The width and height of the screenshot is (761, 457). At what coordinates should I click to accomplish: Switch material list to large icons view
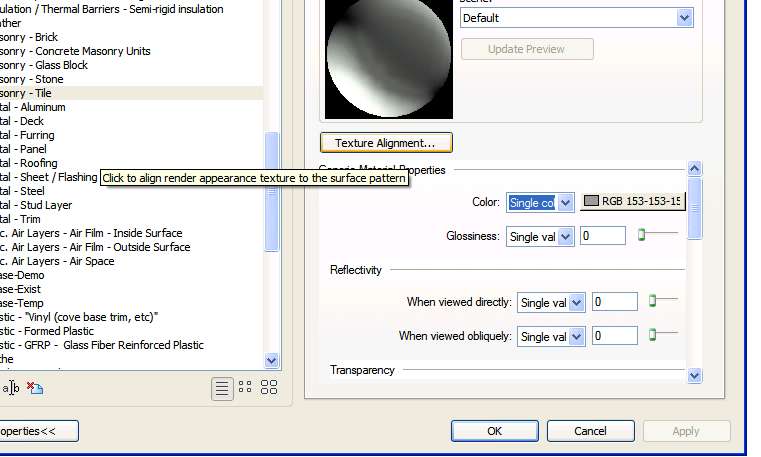pyautogui.click(x=269, y=387)
